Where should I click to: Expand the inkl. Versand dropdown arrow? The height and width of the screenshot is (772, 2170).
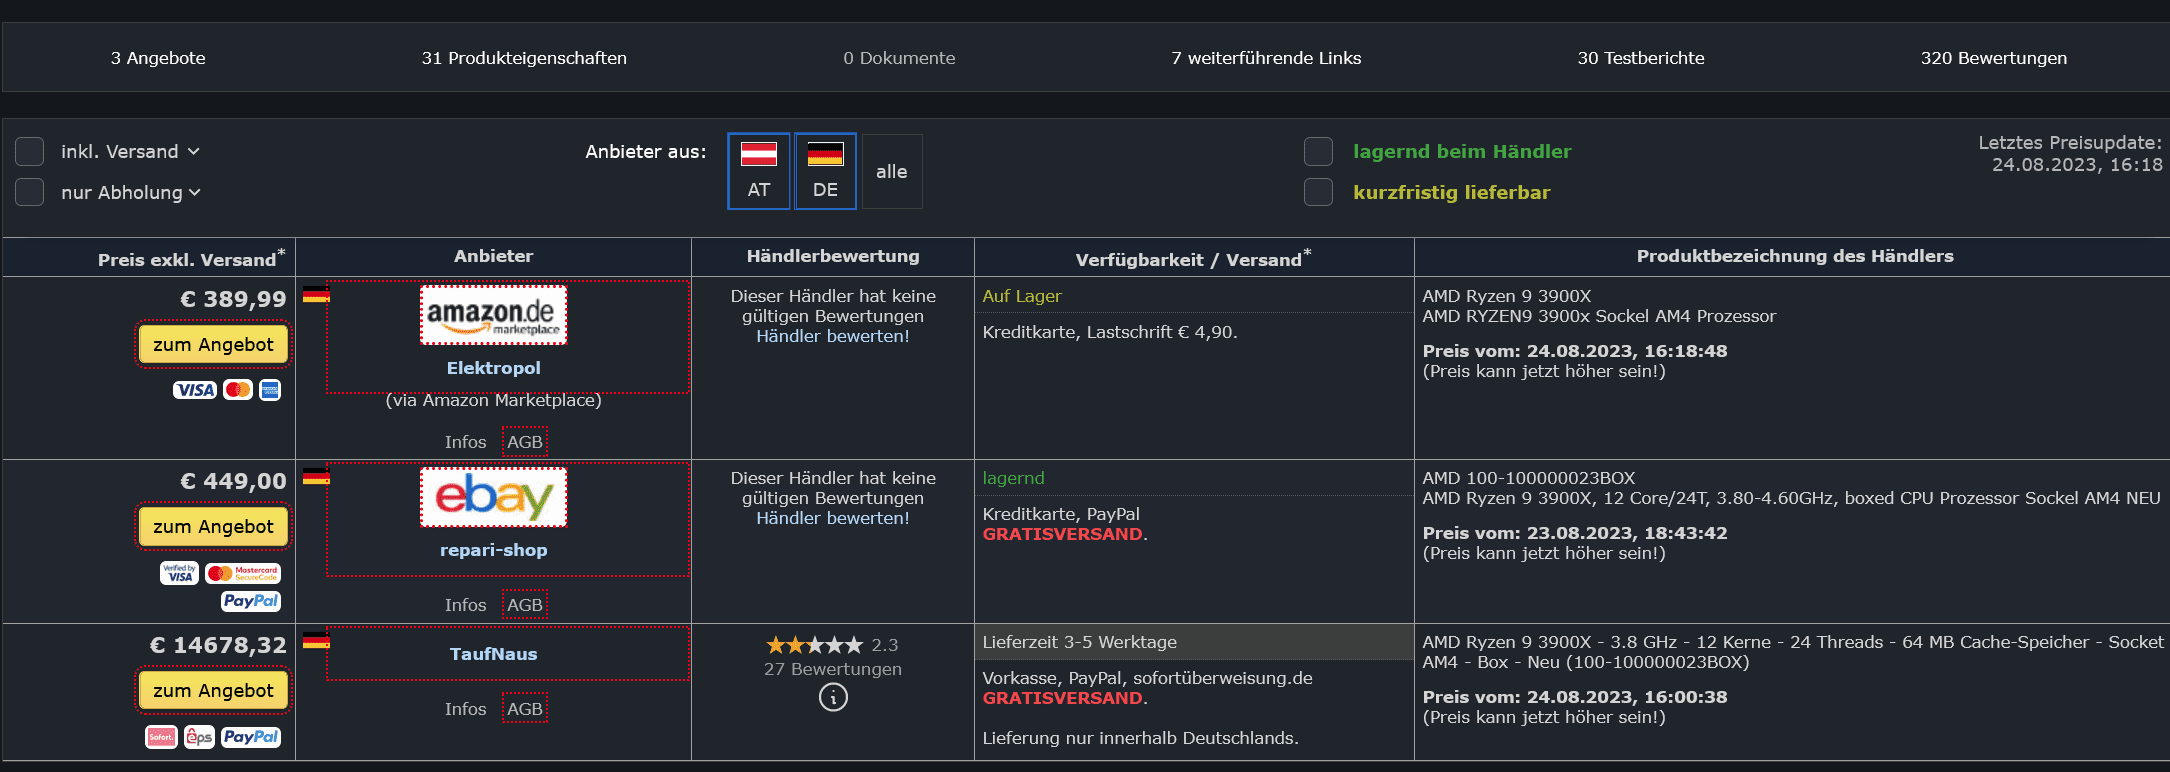point(194,152)
